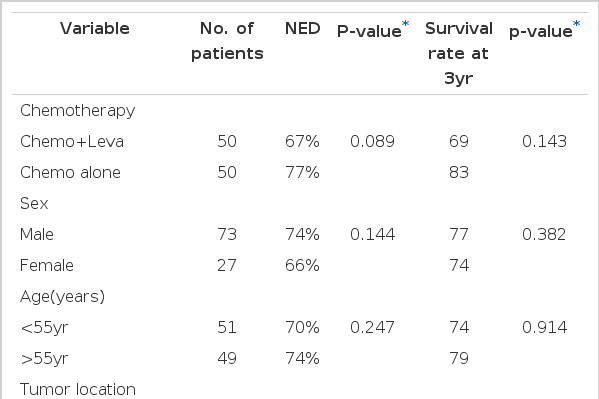Click the Female row label
The height and width of the screenshot is (399, 599).
click(x=47, y=266)
